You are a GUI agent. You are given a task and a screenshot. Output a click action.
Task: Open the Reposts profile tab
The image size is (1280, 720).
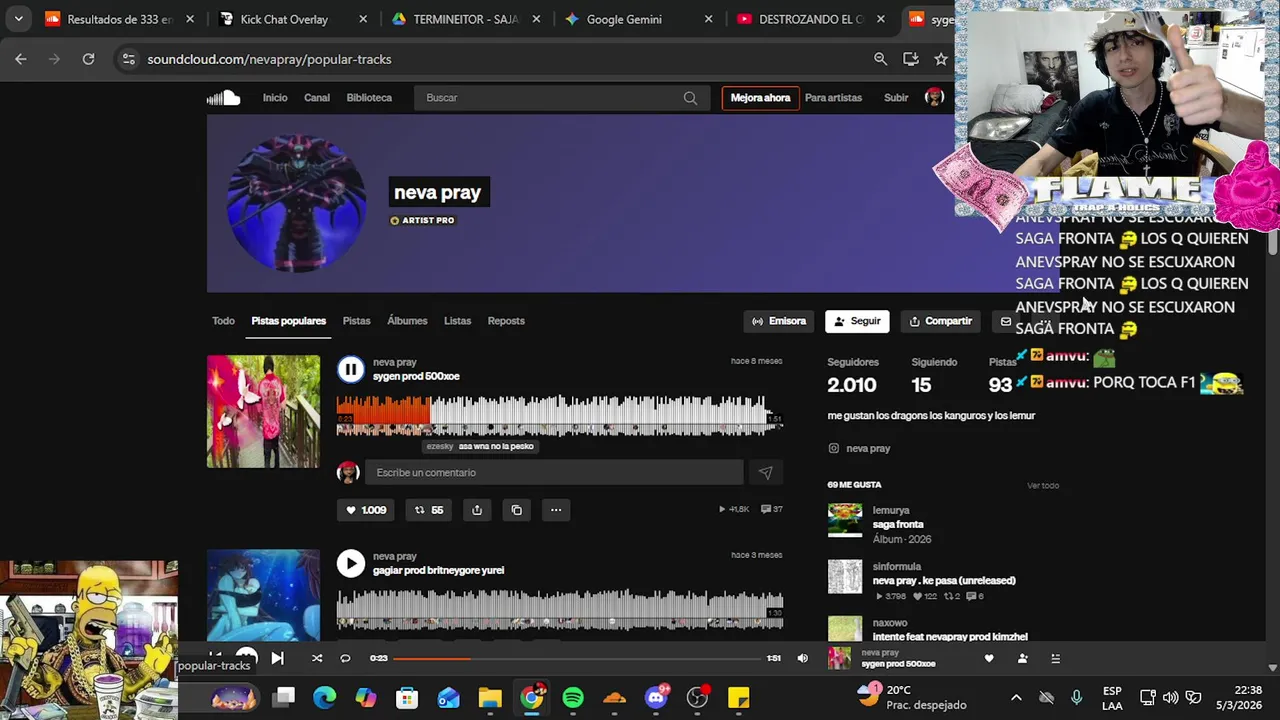pos(506,321)
